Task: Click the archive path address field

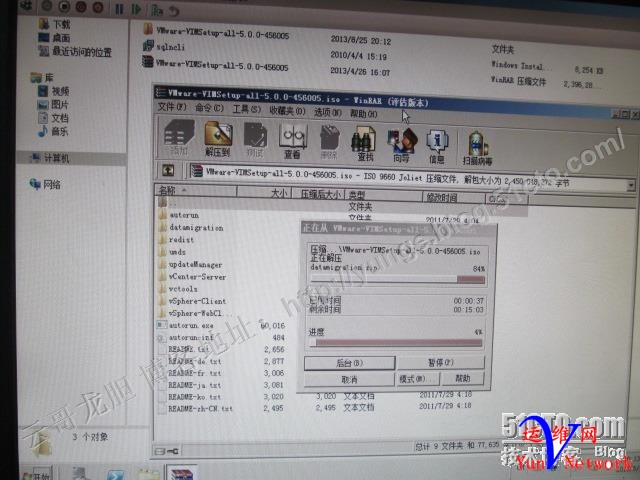Action: pos(408,177)
